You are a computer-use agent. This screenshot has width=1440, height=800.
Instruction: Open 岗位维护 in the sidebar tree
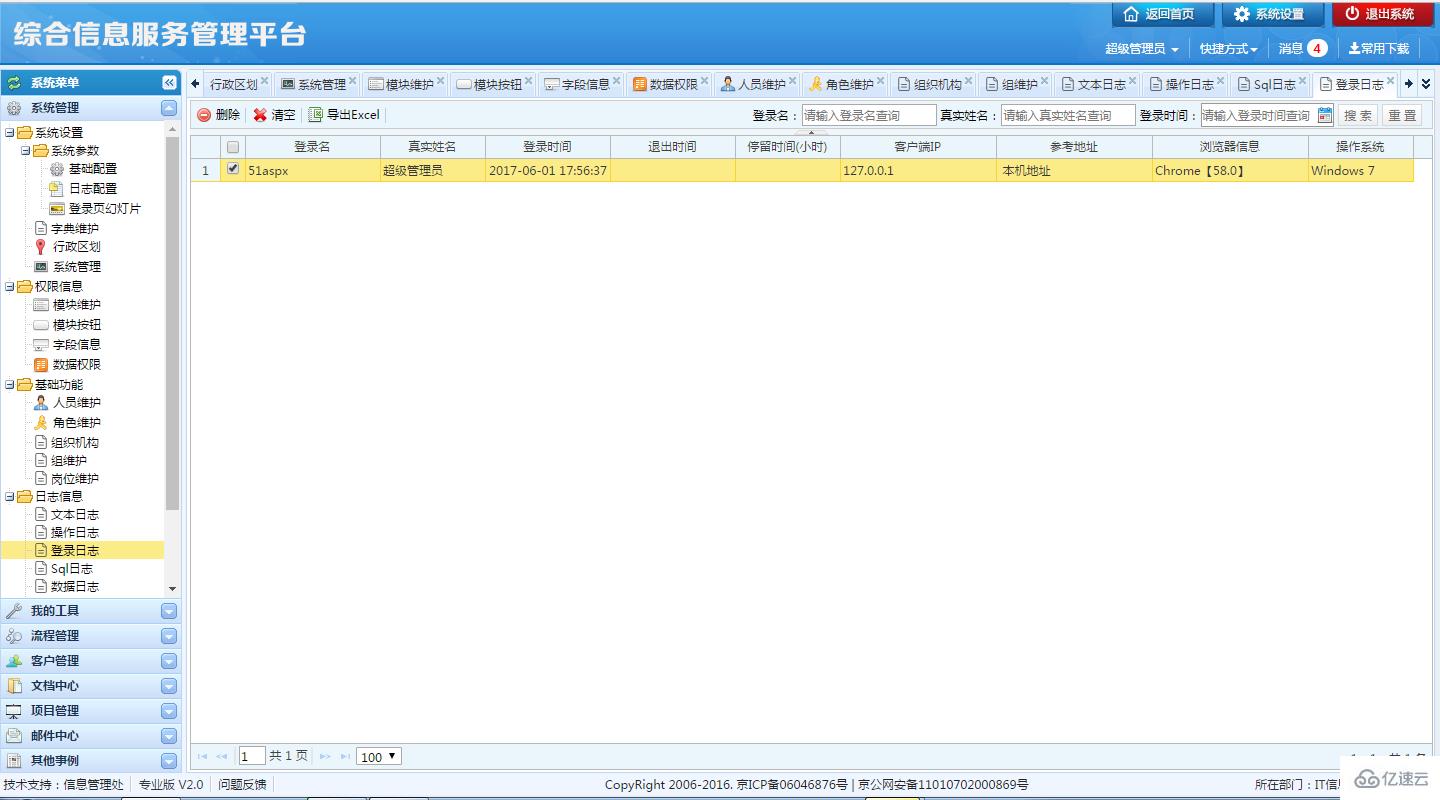(75, 478)
